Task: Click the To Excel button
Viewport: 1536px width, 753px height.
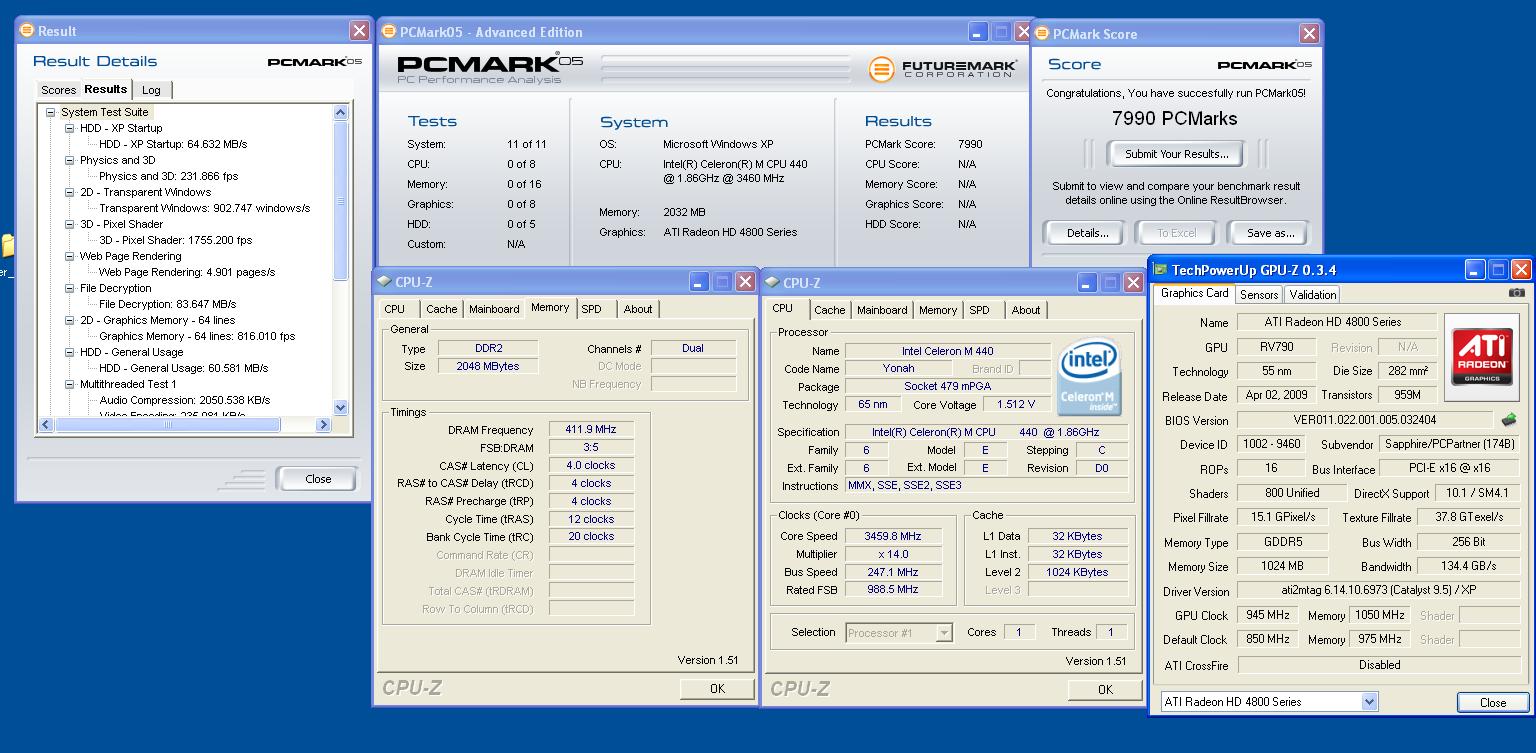Action: 1176,233
